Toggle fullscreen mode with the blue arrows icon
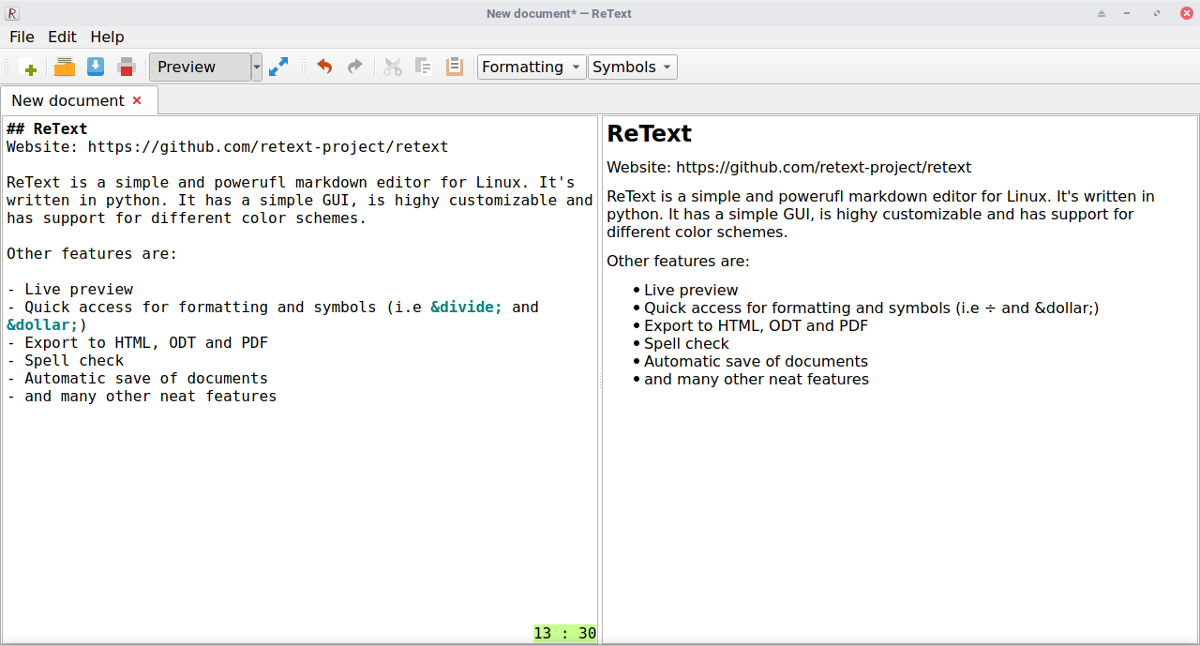 (x=279, y=67)
